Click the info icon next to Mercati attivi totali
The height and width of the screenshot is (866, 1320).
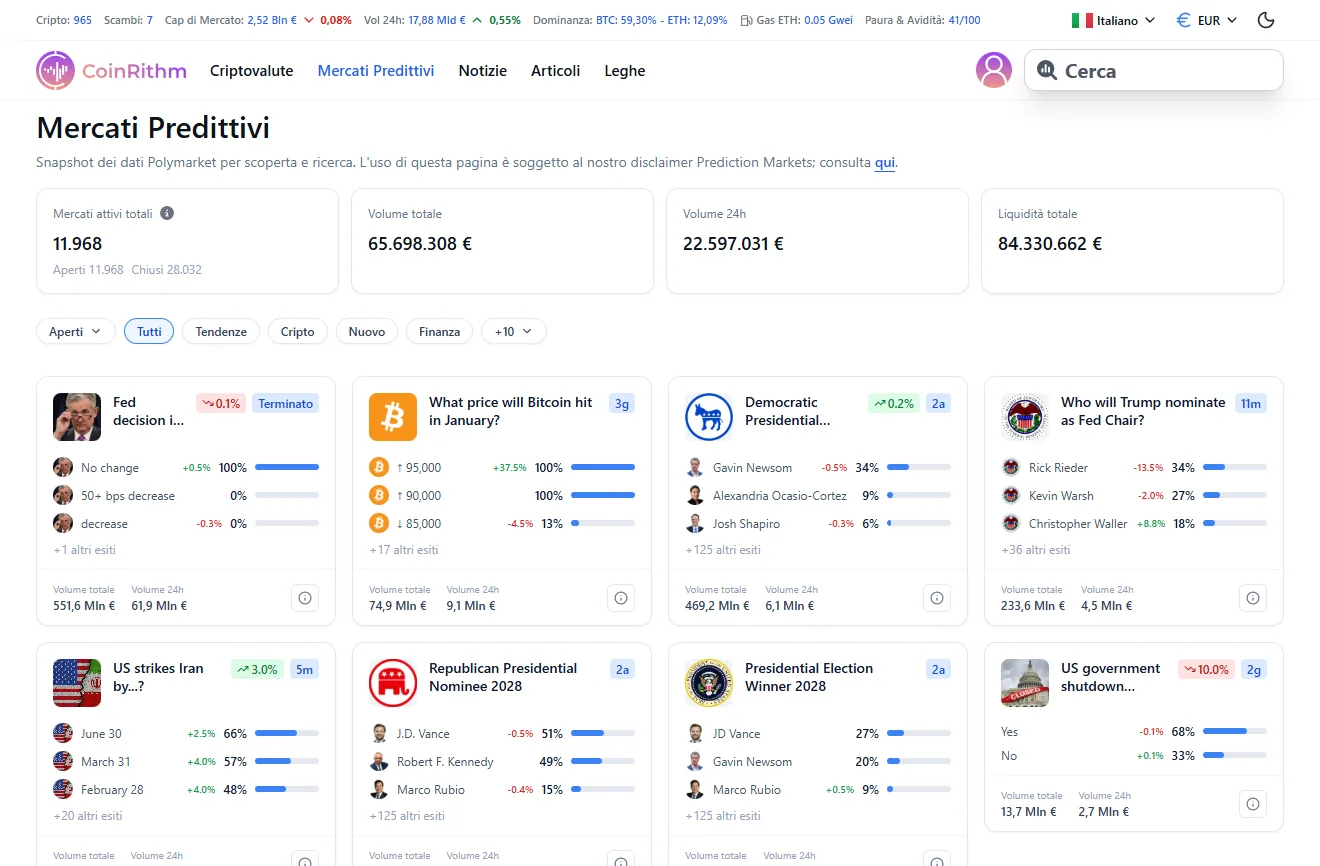166,213
